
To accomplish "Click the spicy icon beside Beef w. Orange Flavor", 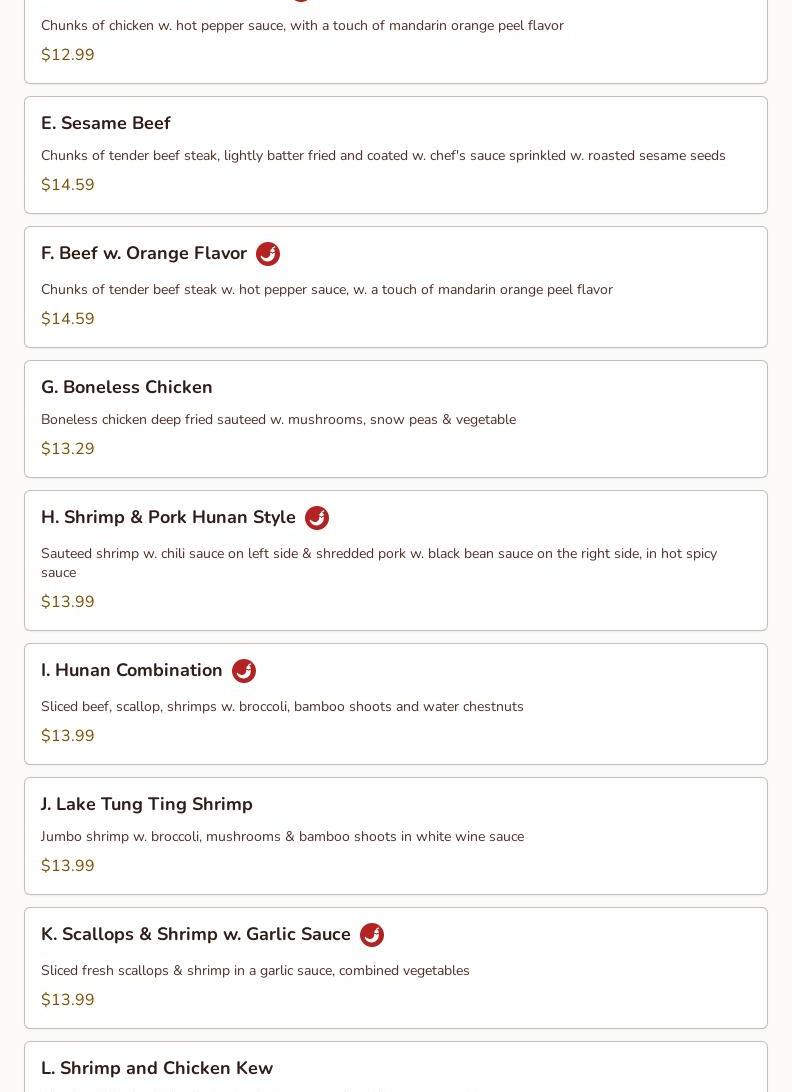I will (x=267, y=254).
